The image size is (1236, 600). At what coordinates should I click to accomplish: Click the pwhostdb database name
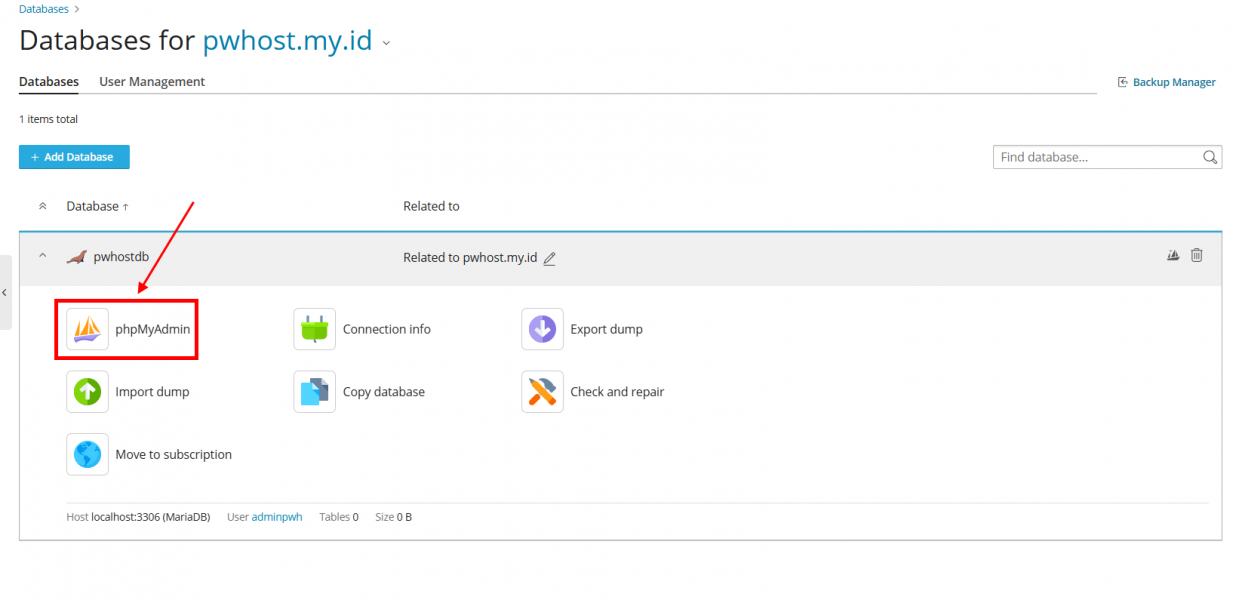click(121, 257)
